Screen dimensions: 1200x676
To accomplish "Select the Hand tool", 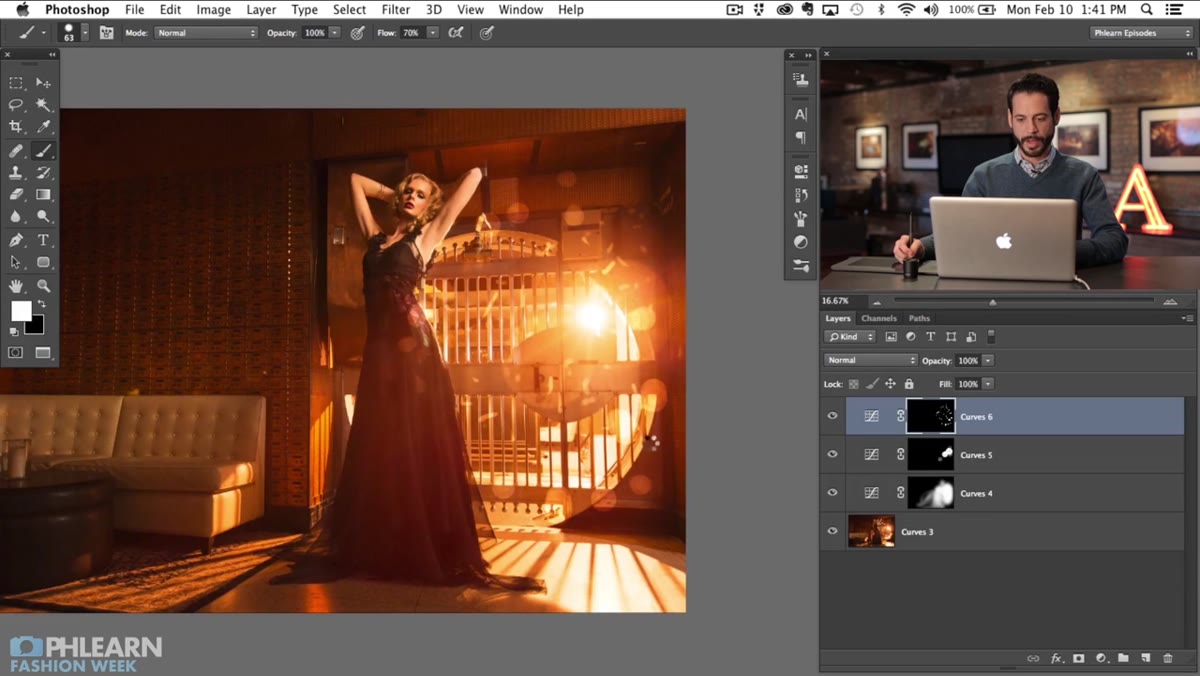I will coord(16,286).
